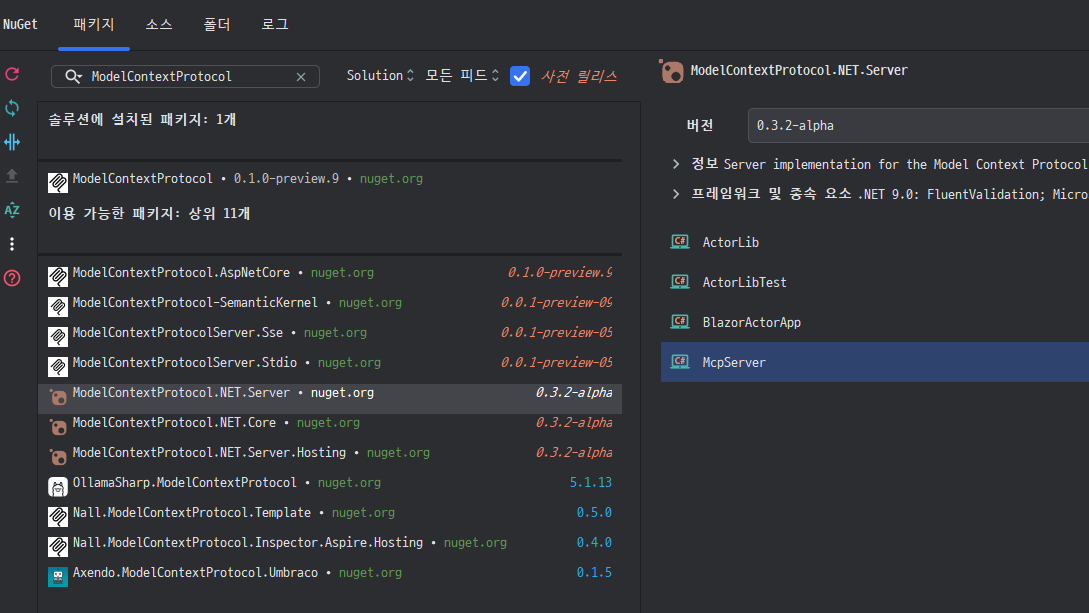Viewport: 1089px width, 613px height.
Task: Open the 버전 version combo box
Action: tap(915, 126)
